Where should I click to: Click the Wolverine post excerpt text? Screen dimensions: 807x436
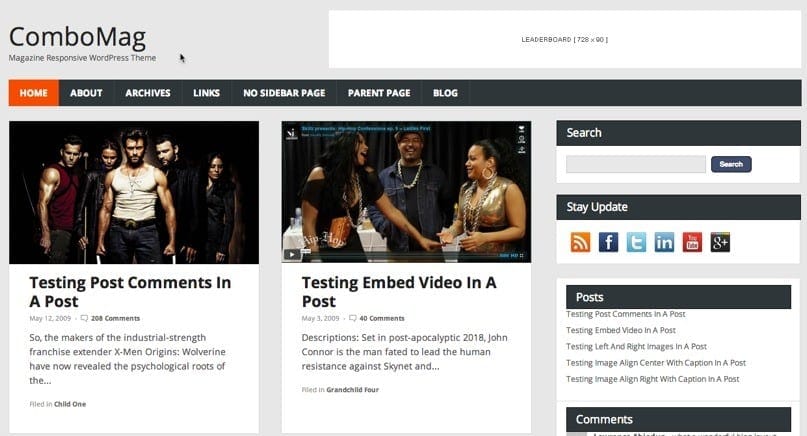coord(128,359)
